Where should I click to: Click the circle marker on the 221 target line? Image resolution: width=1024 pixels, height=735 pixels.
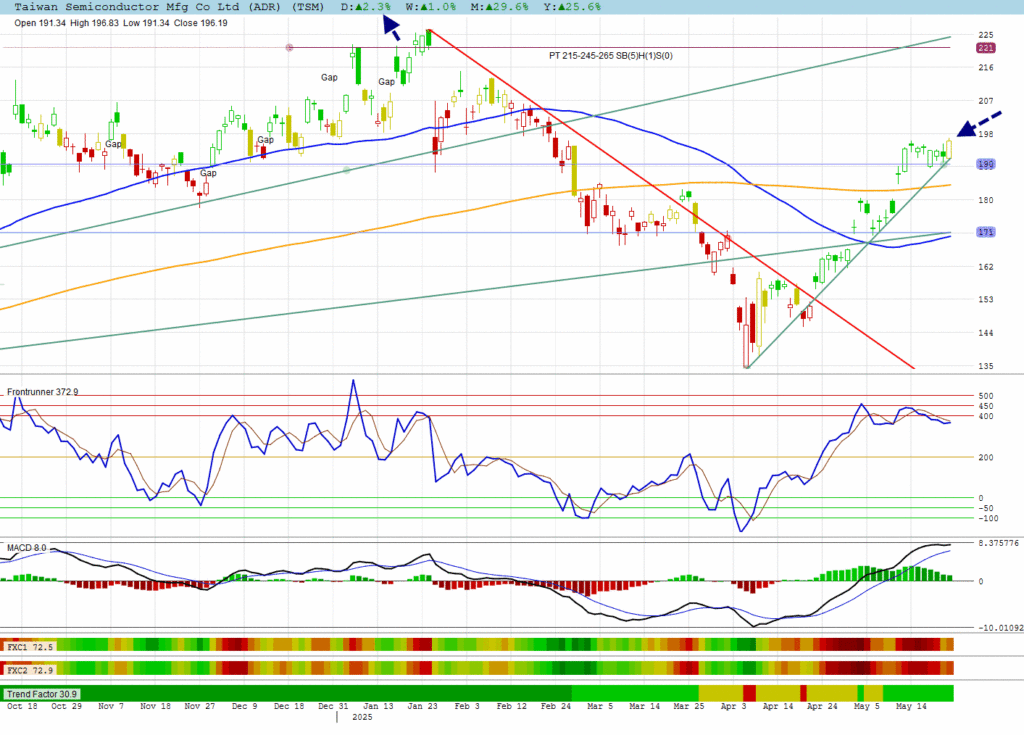pos(289,48)
